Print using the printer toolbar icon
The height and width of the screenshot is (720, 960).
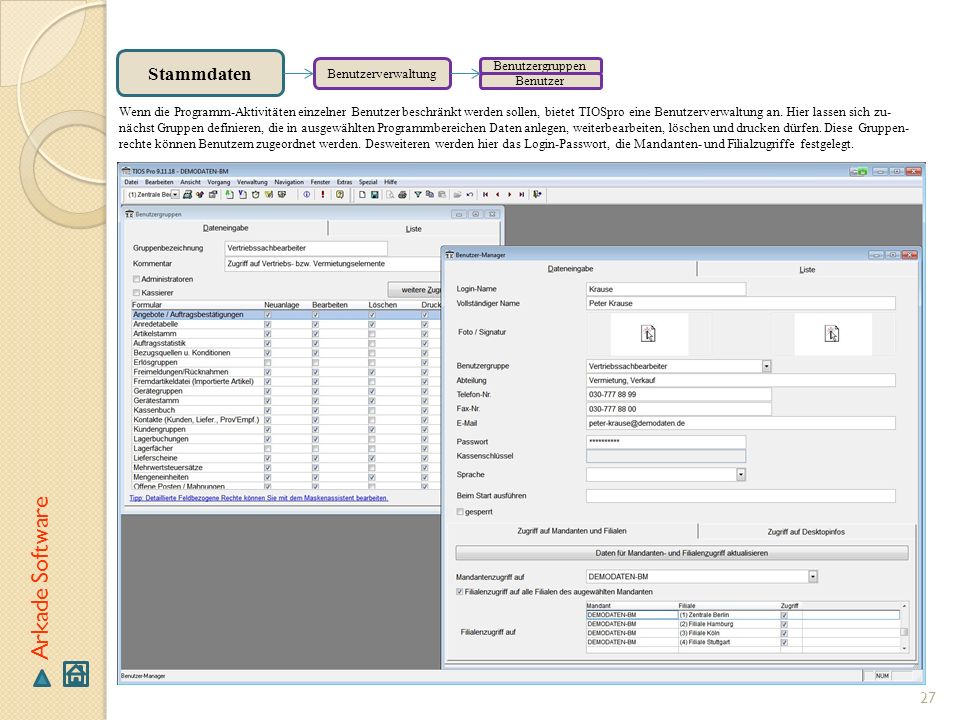click(x=402, y=195)
